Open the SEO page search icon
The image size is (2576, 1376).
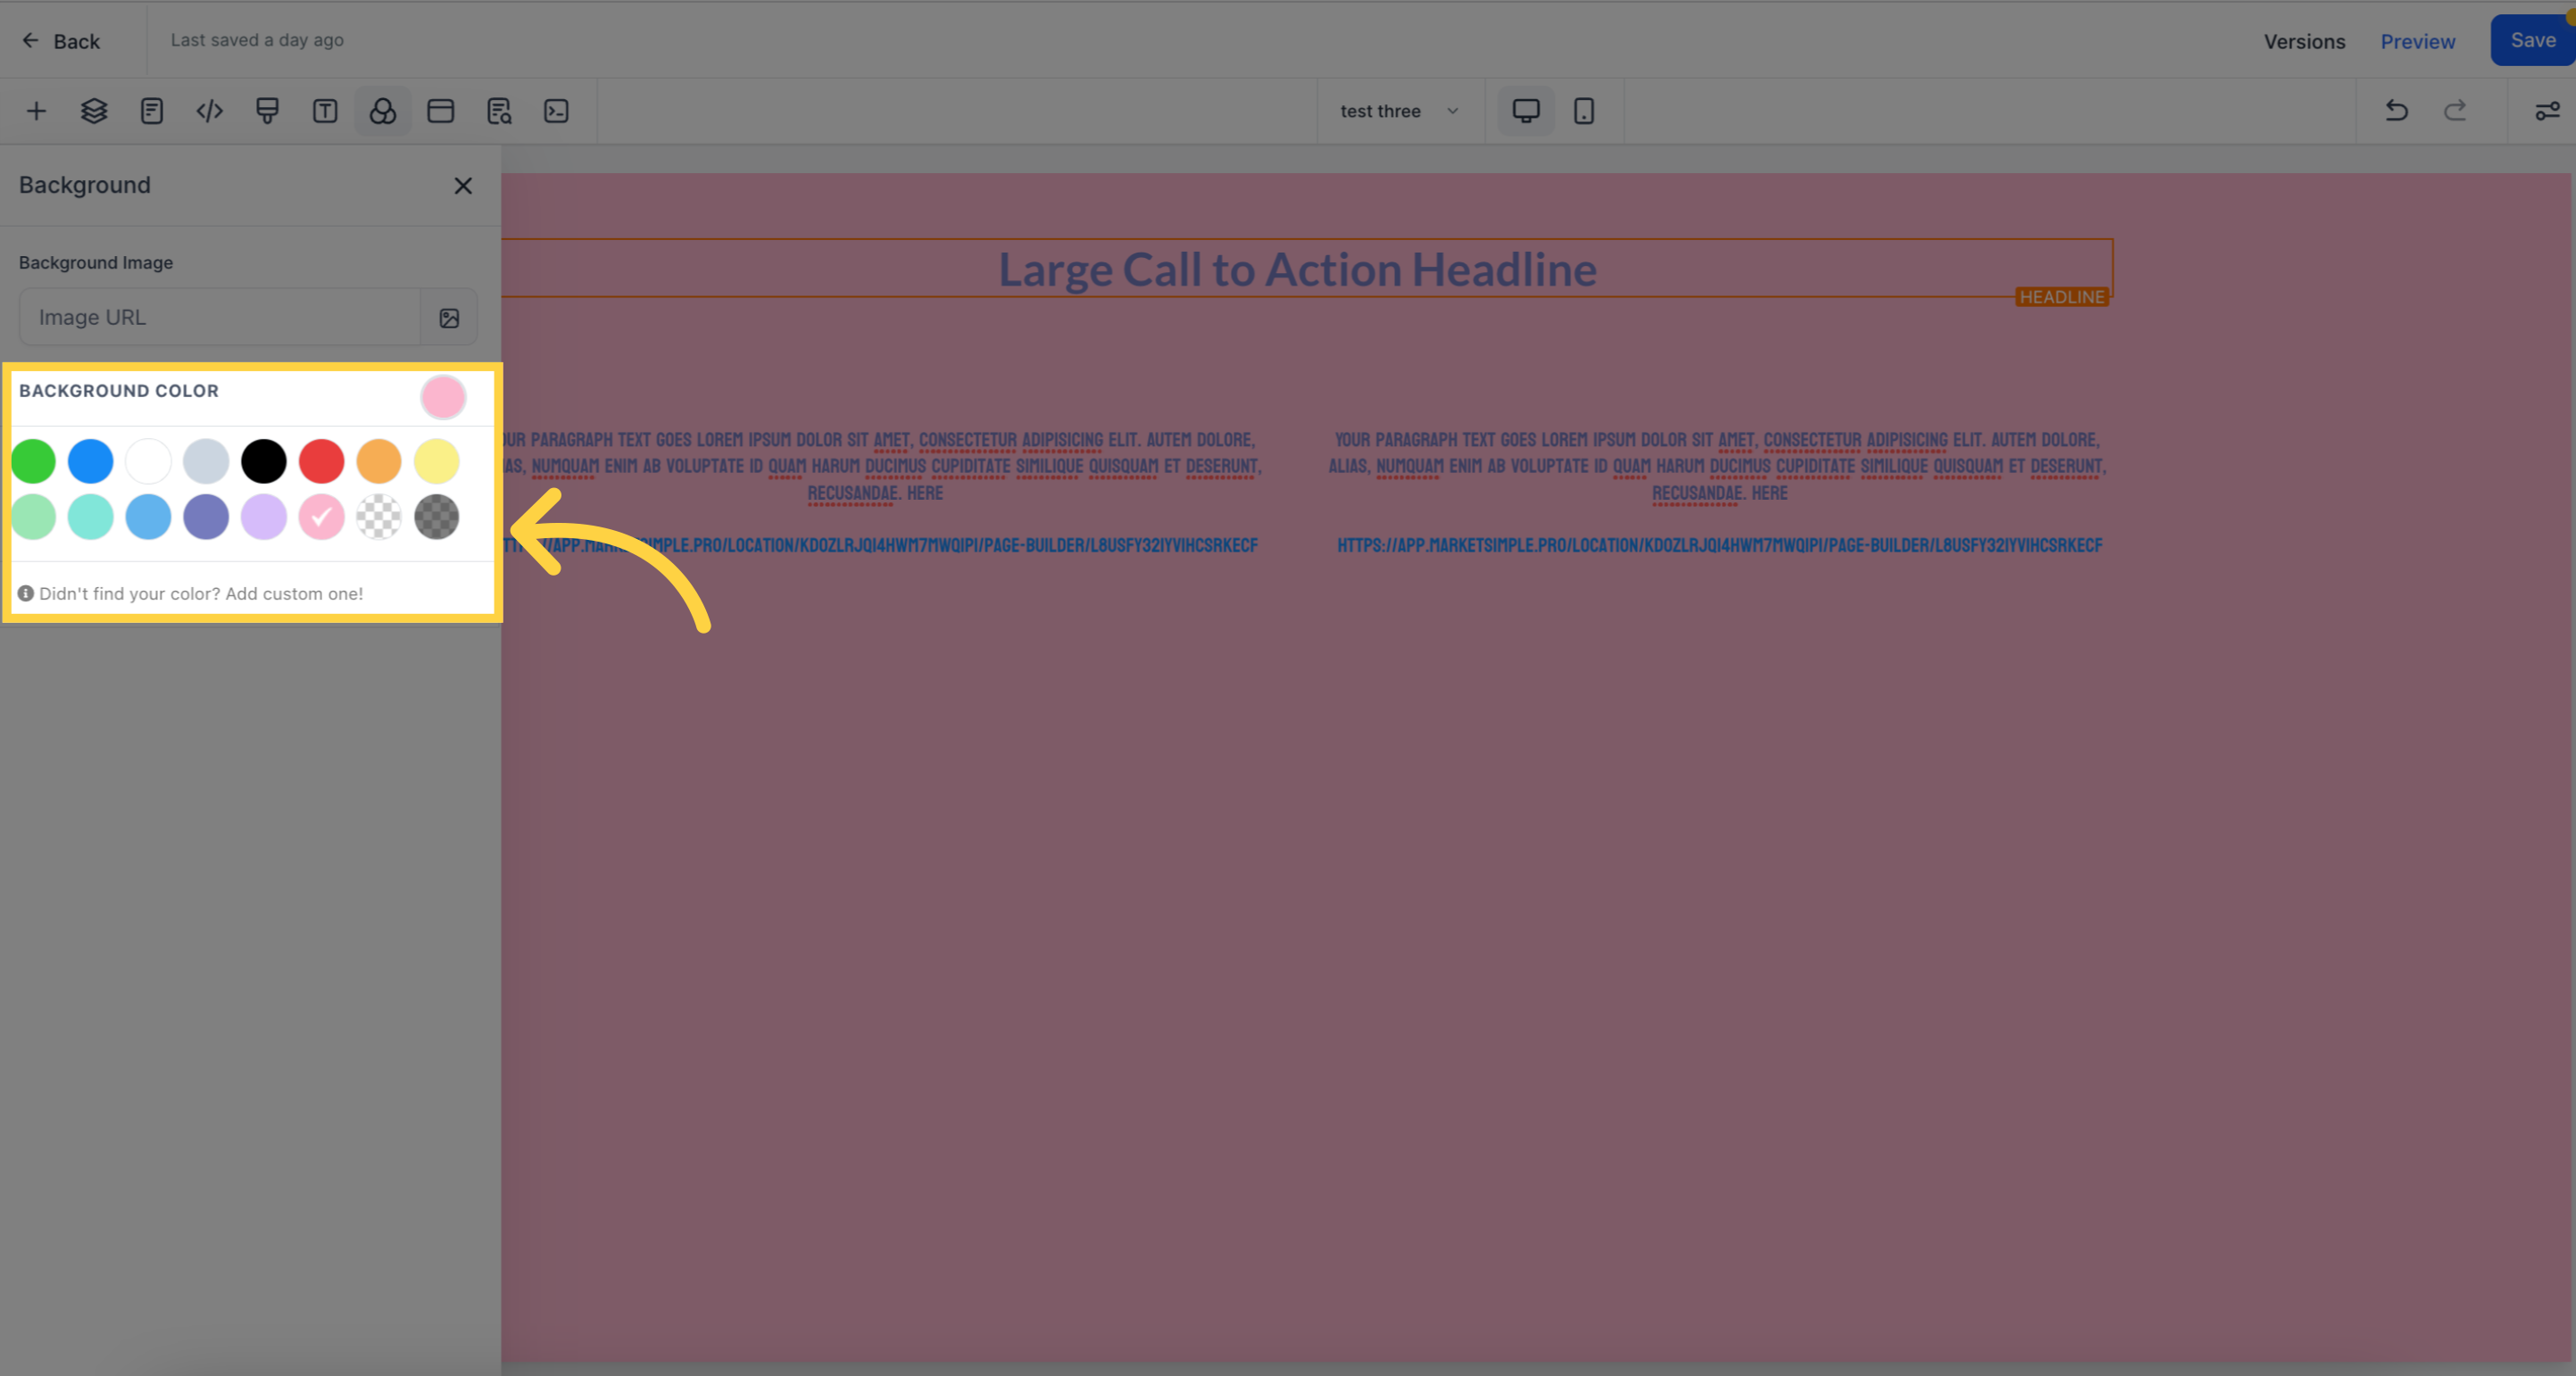point(499,111)
